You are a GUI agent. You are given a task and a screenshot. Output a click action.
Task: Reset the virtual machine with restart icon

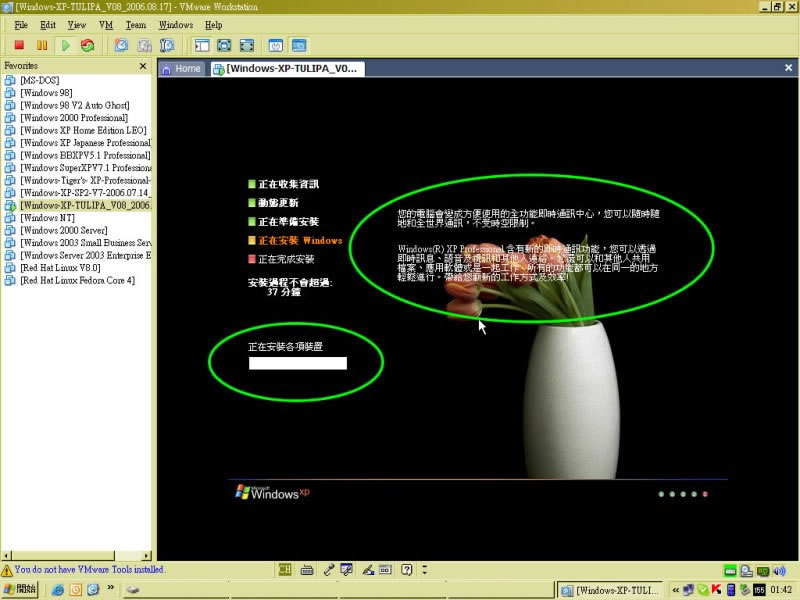(88, 45)
